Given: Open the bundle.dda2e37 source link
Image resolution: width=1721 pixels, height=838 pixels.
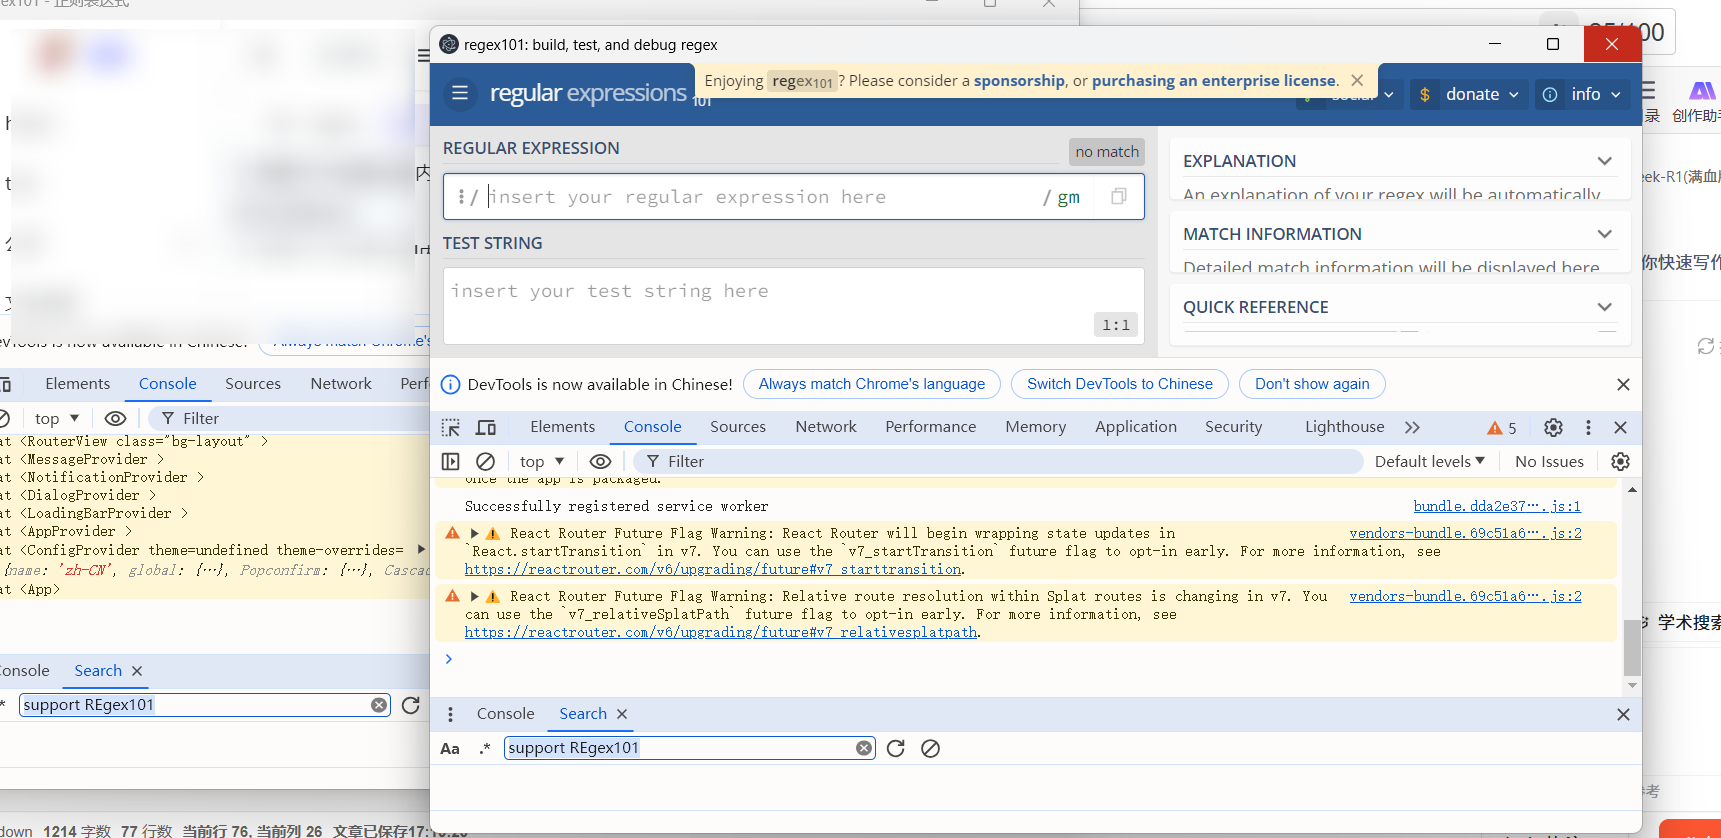Looking at the screenshot, I should point(1497,507).
